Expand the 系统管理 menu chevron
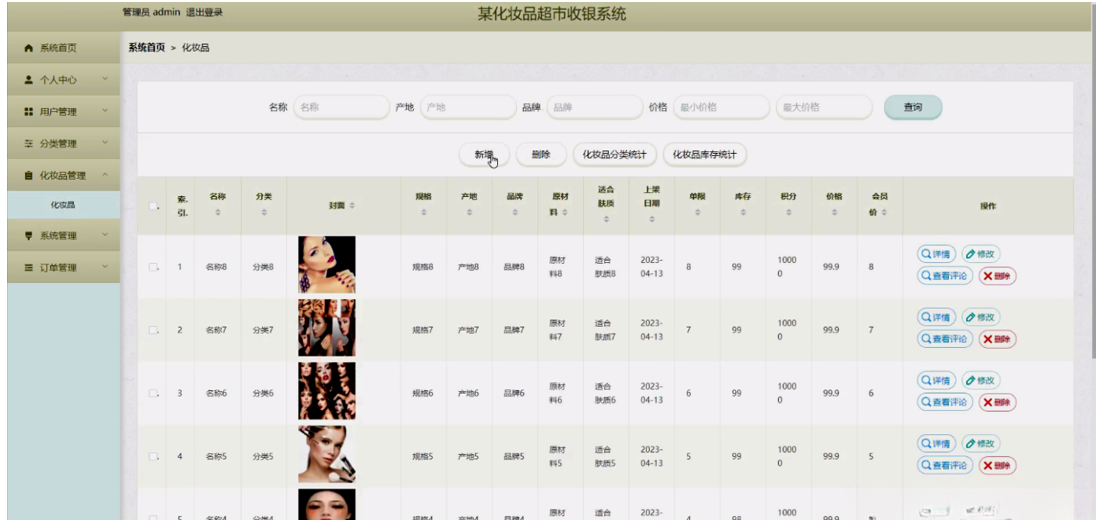 (x=105, y=235)
